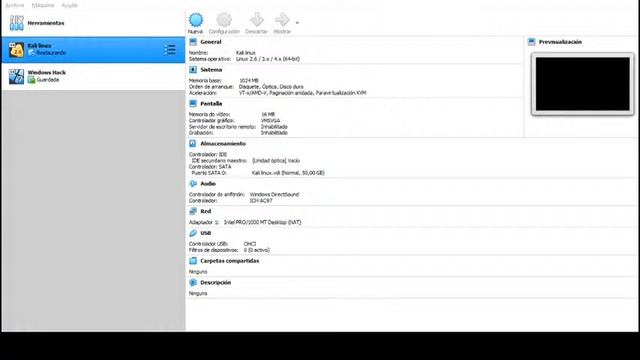The width and height of the screenshot is (640, 360).
Task: Click the Windows DirectSound audio driver value
Action: pos(274,195)
